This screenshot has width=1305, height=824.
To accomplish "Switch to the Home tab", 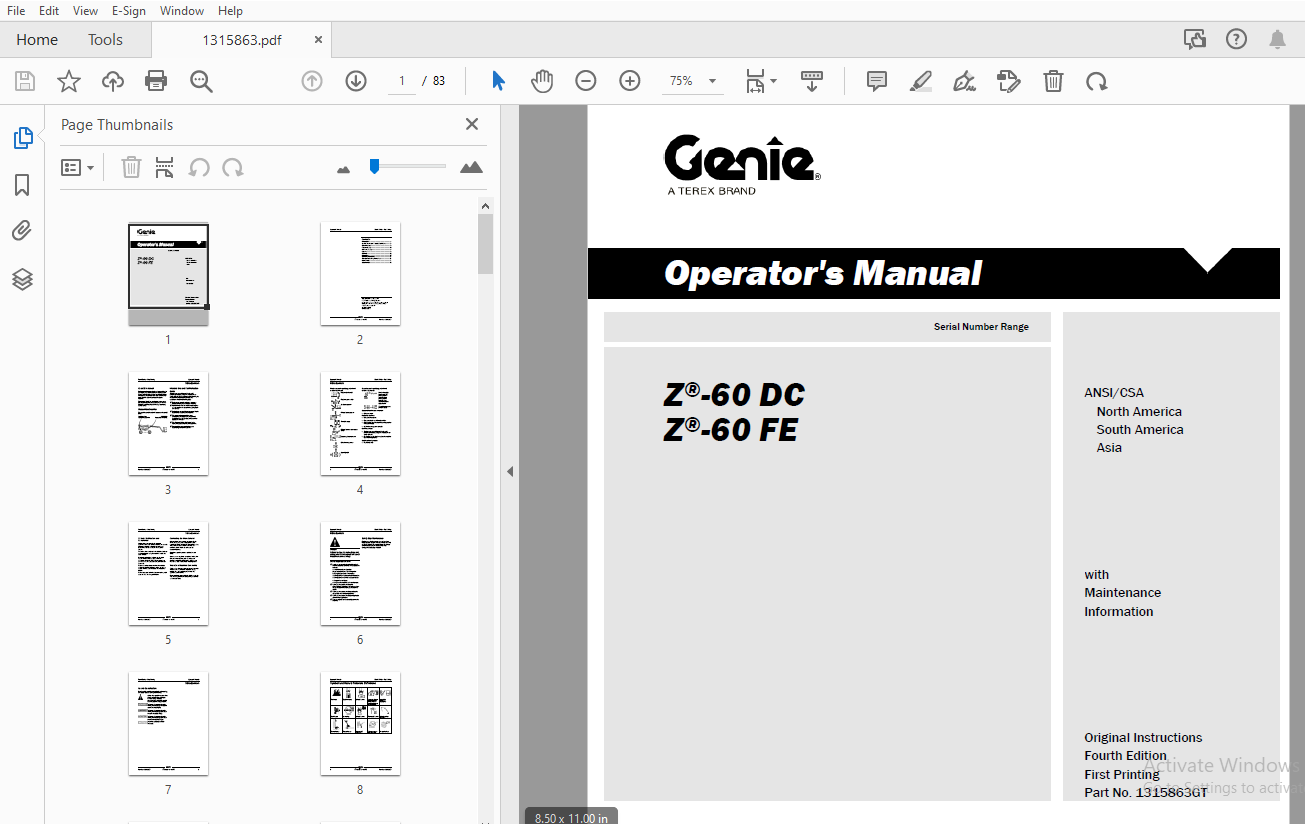I will click(37, 40).
